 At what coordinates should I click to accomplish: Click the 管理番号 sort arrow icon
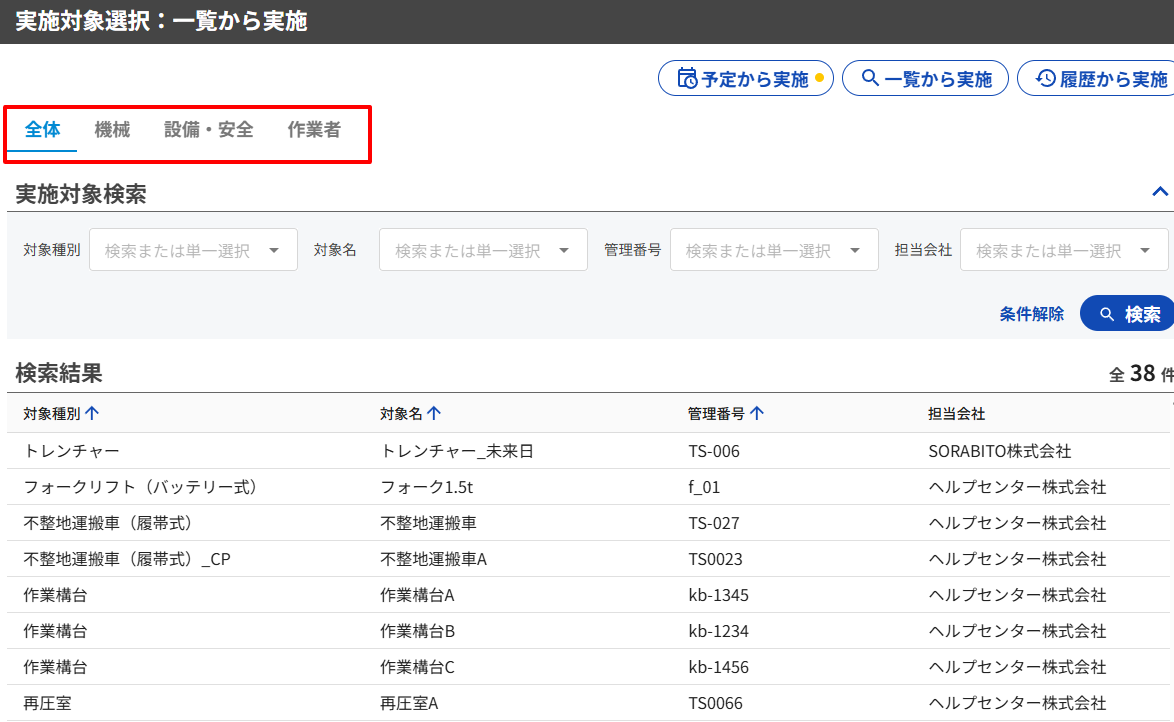[x=757, y=413]
